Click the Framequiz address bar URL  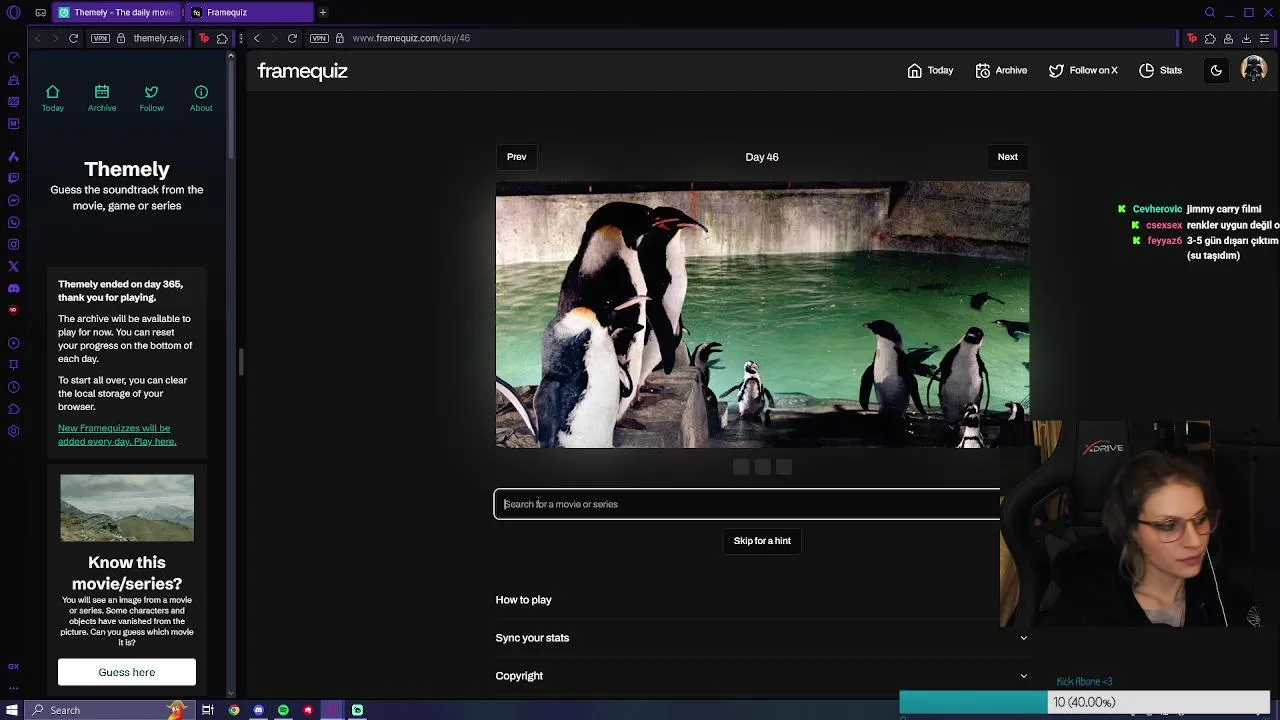(411, 38)
